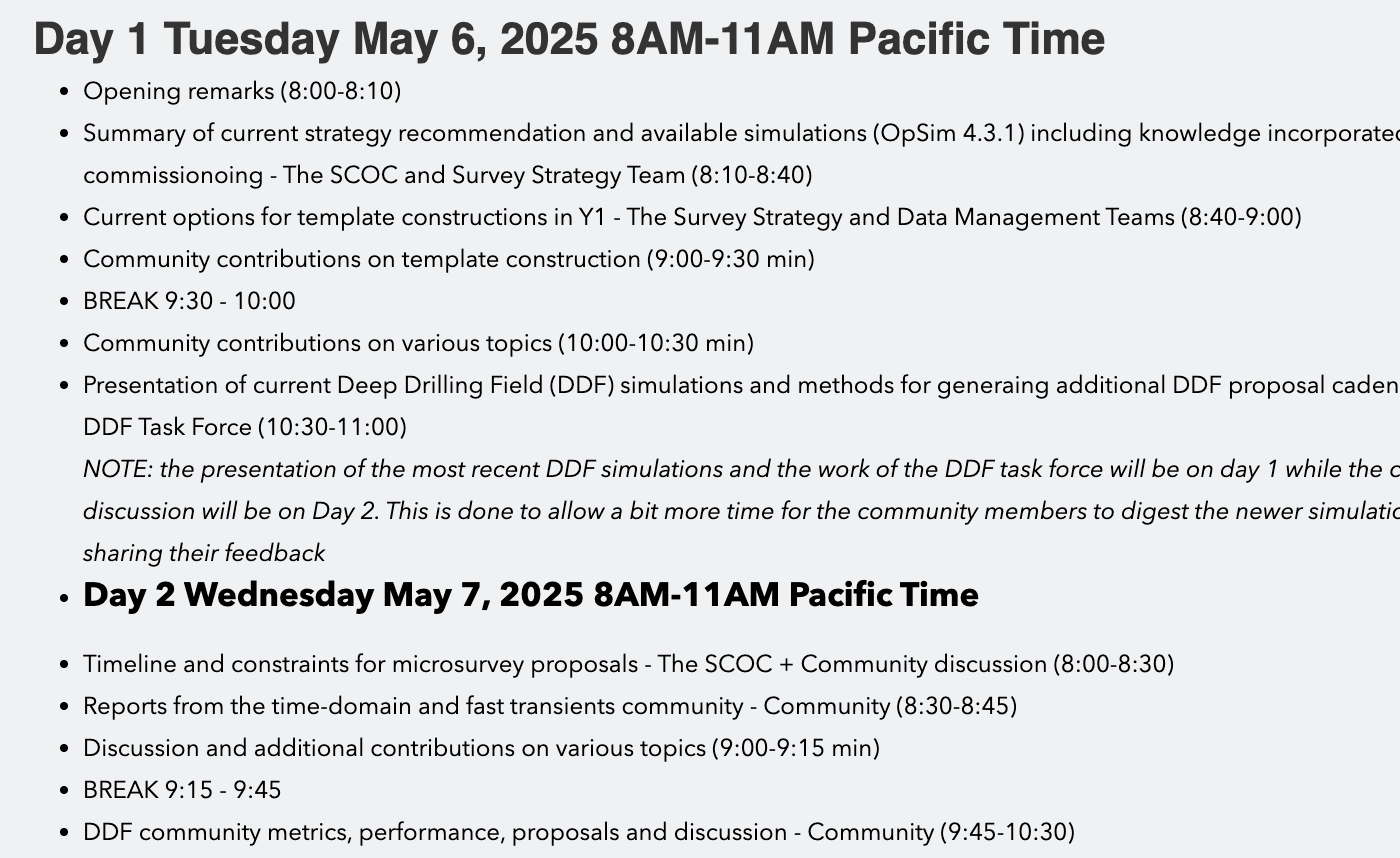Click 'sharing their feedback' italic text

(x=204, y=553)
